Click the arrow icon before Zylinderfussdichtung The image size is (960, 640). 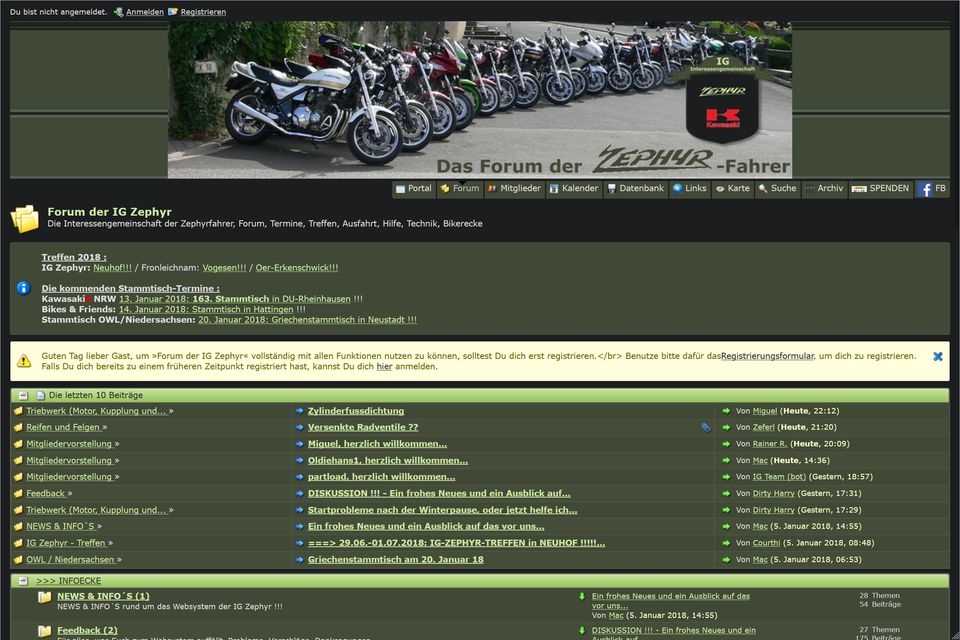(299, 411)
